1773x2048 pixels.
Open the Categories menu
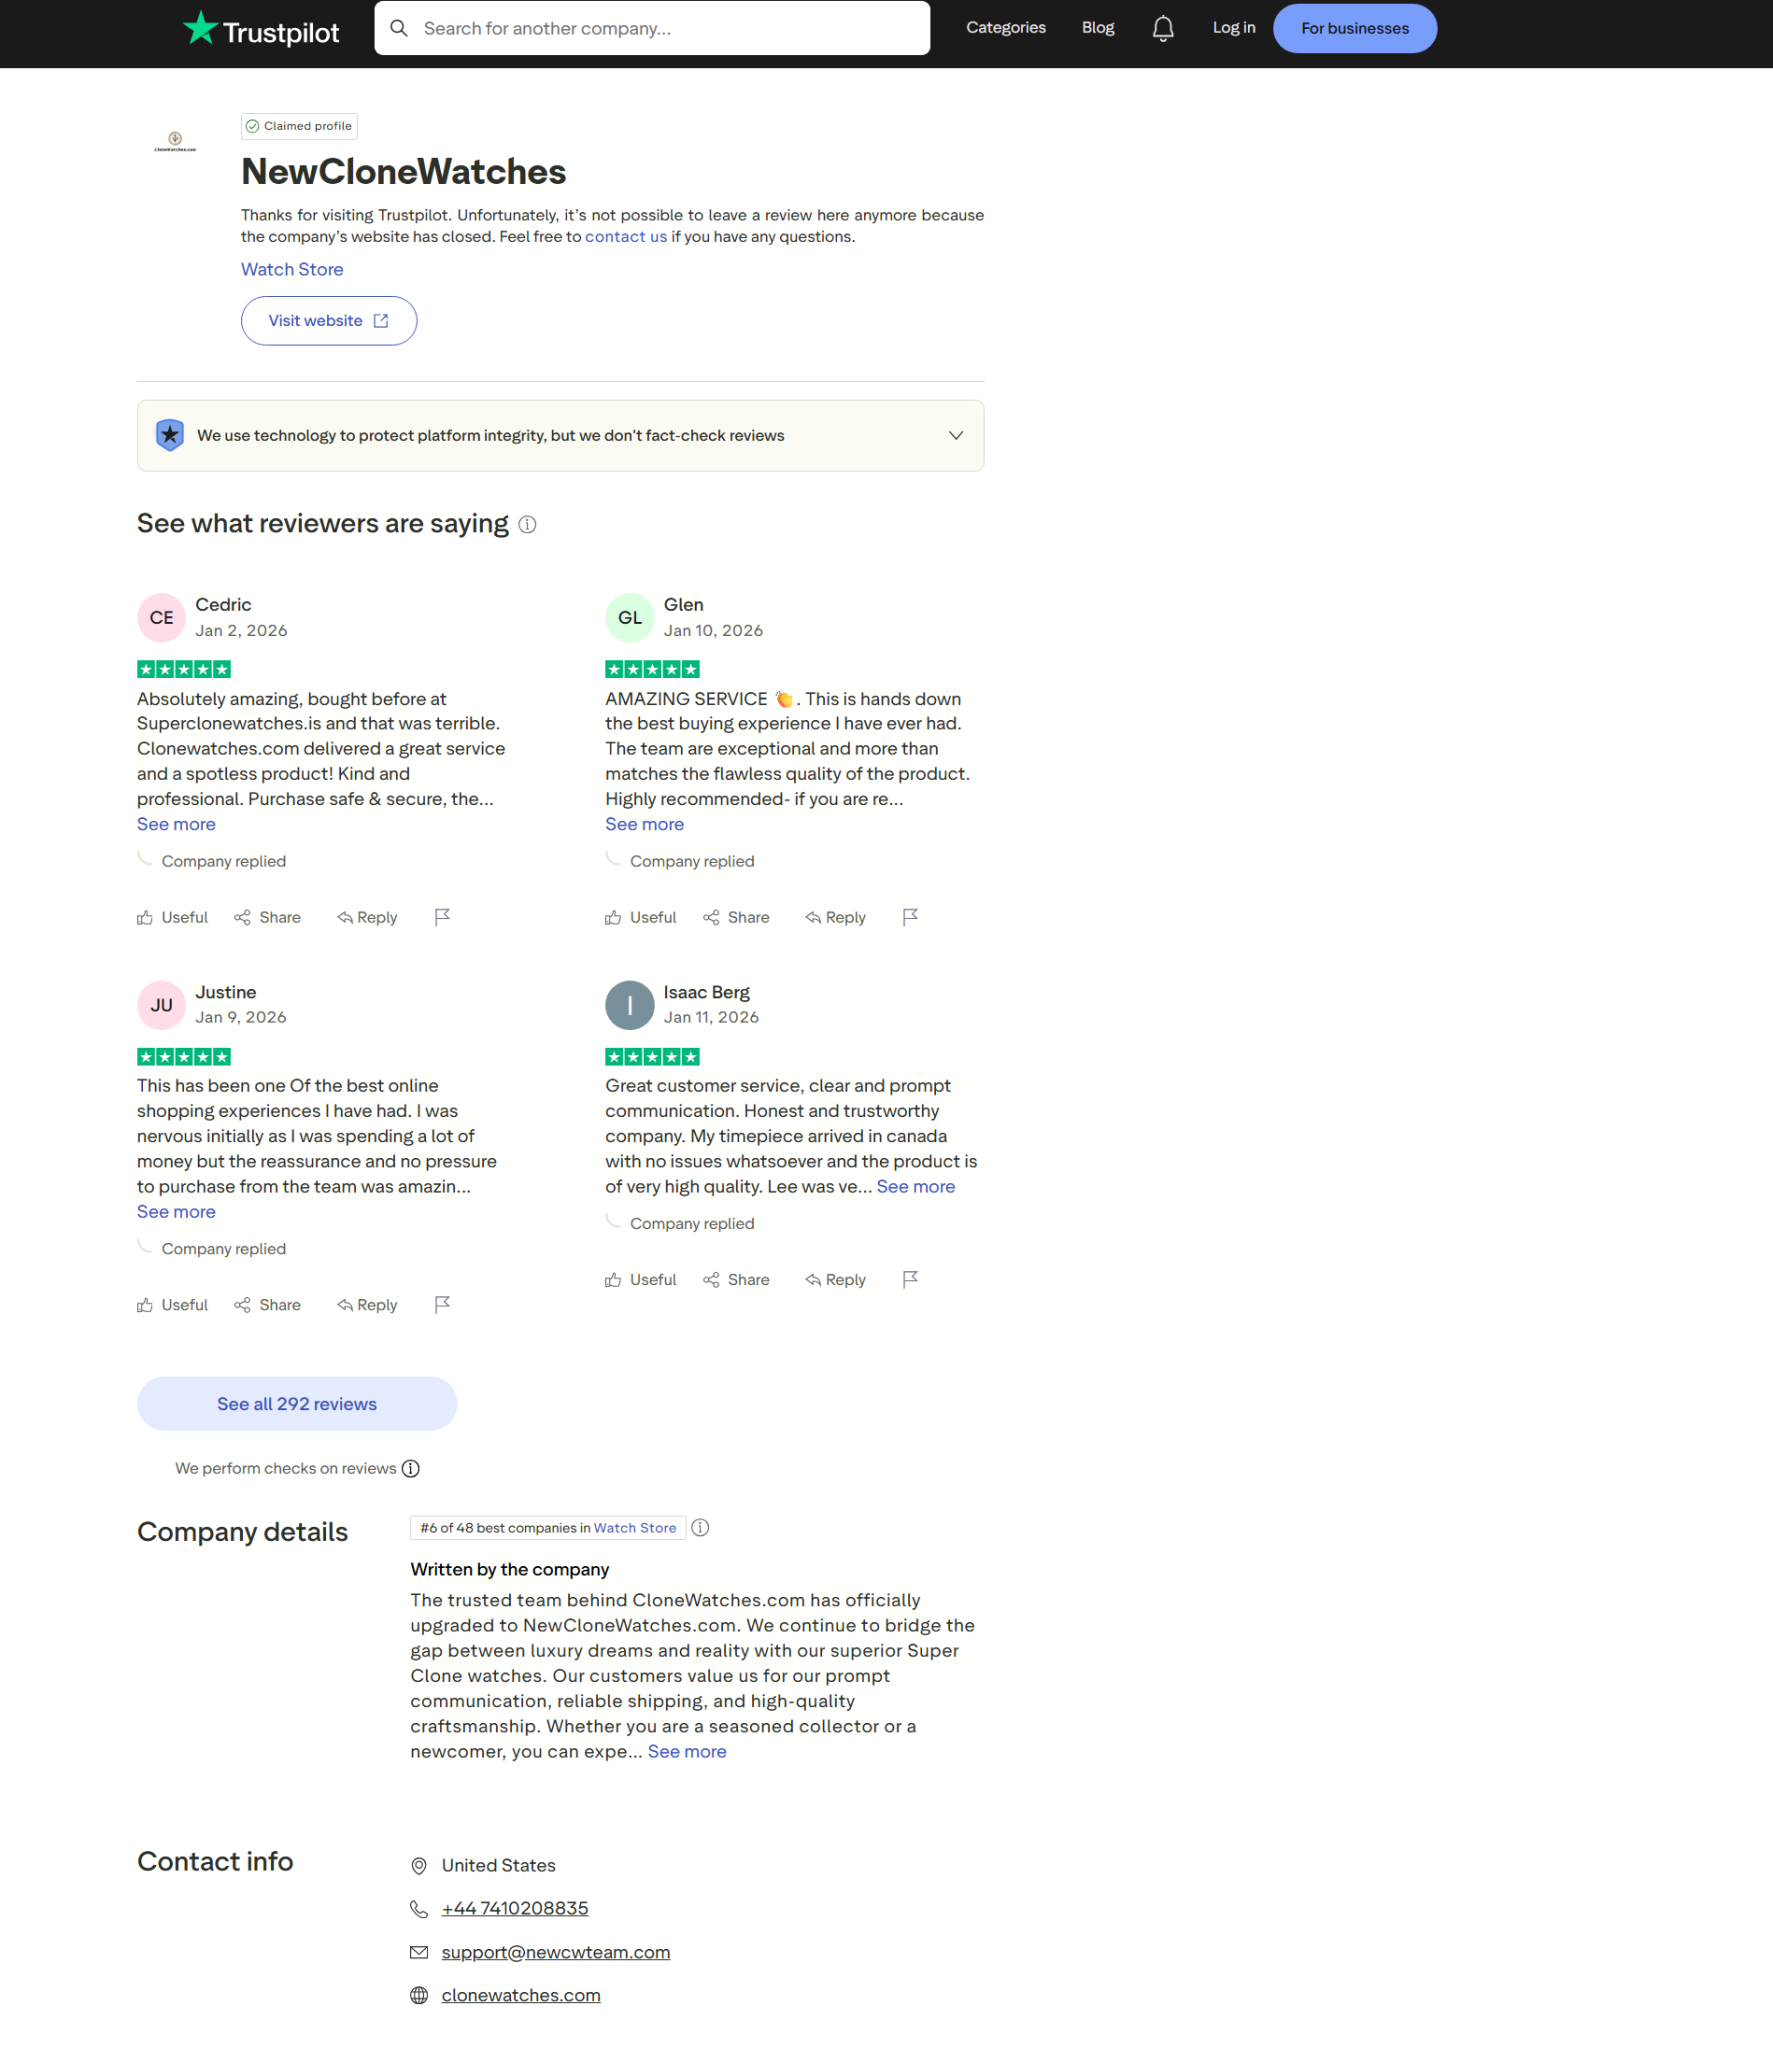pos(1005,28)
